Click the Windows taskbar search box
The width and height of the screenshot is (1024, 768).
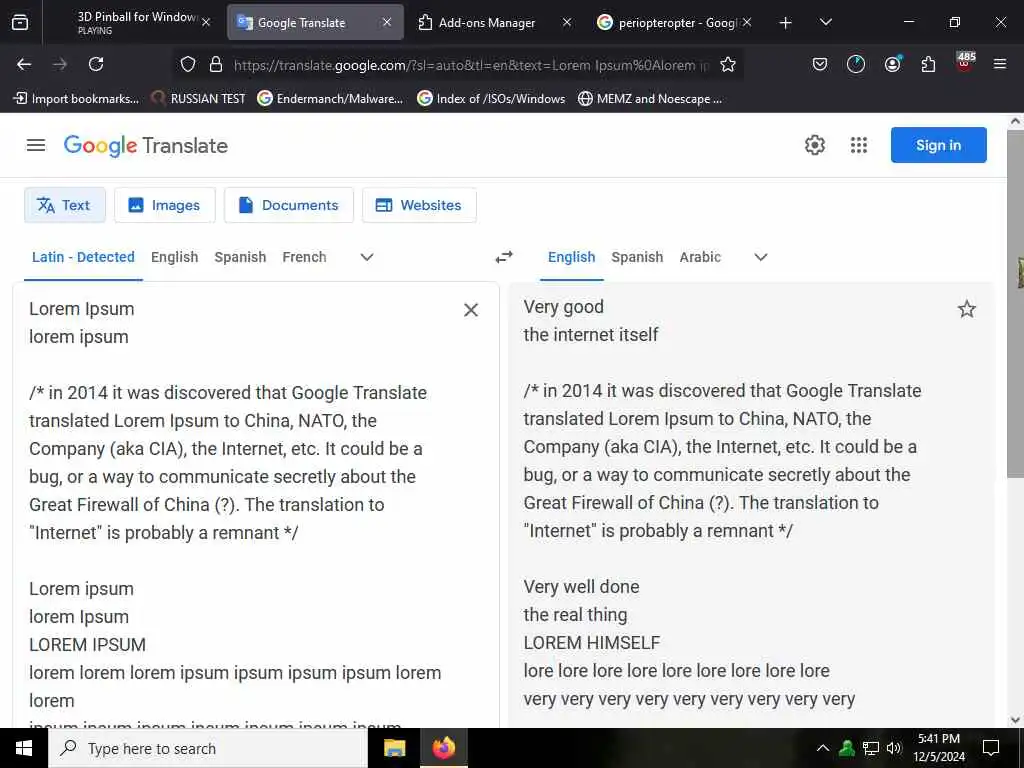(208, 748)
